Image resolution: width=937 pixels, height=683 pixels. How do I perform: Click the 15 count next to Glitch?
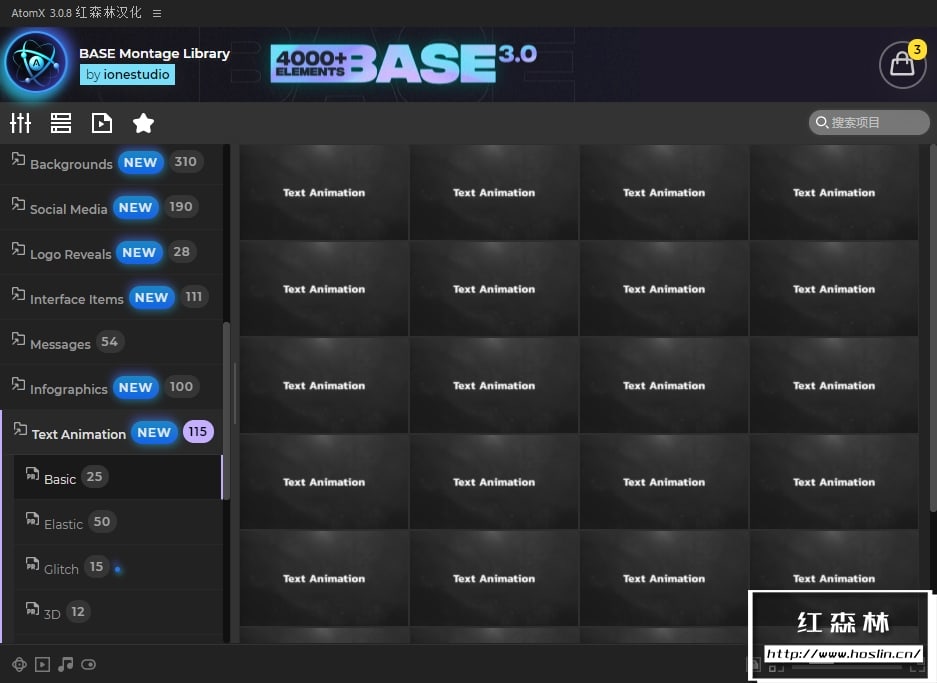coord(96,566)
